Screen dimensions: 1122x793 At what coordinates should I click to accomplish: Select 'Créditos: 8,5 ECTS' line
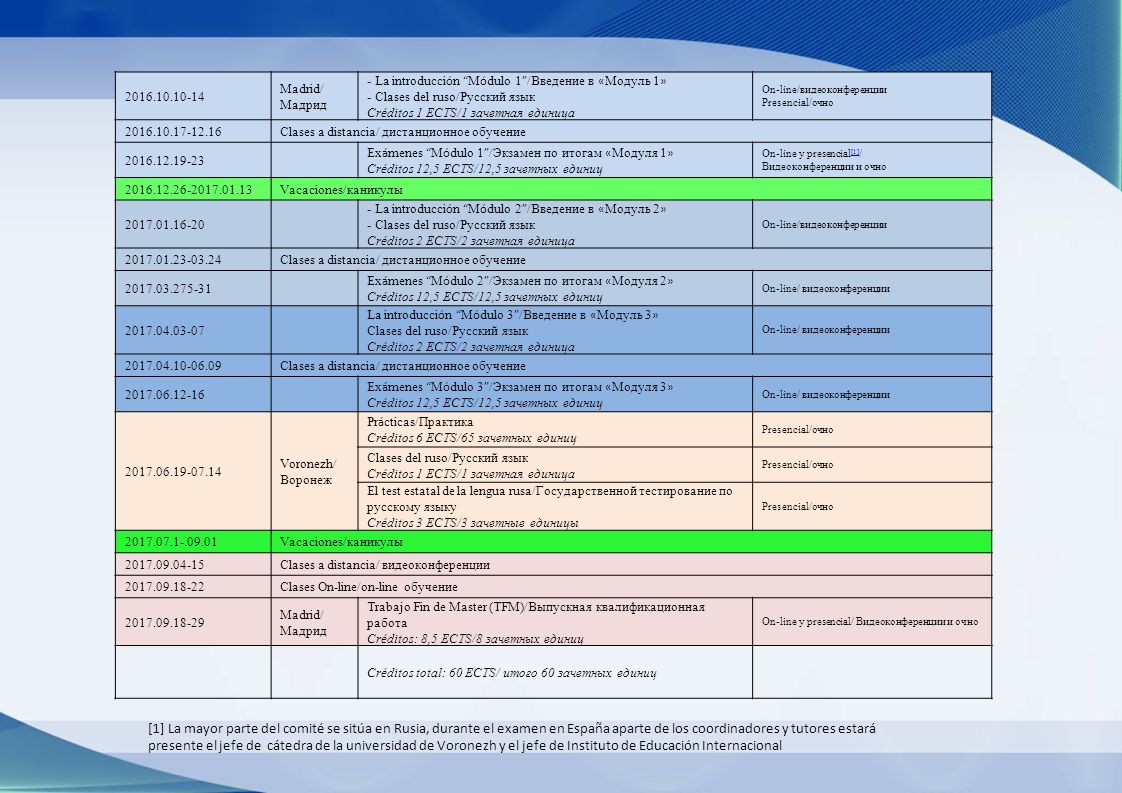point(475,638)
